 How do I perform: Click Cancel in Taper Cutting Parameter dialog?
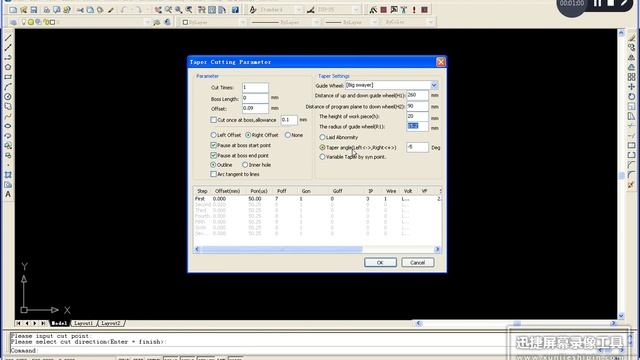click(418, 262)
